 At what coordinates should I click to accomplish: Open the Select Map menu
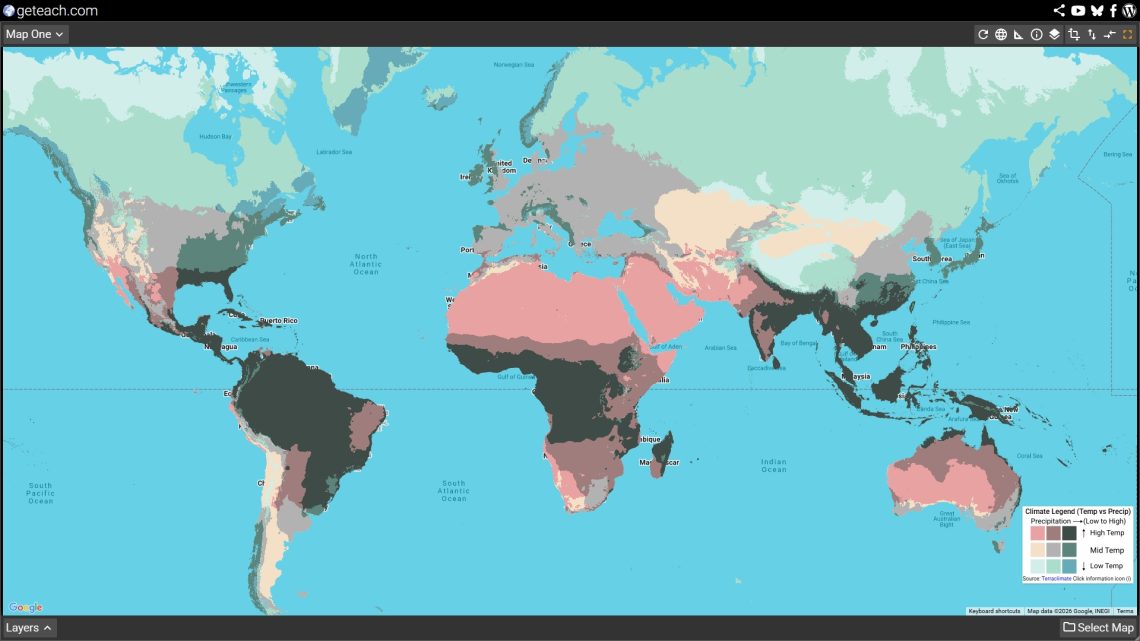pyautogui.click(x=1098, y=628)
